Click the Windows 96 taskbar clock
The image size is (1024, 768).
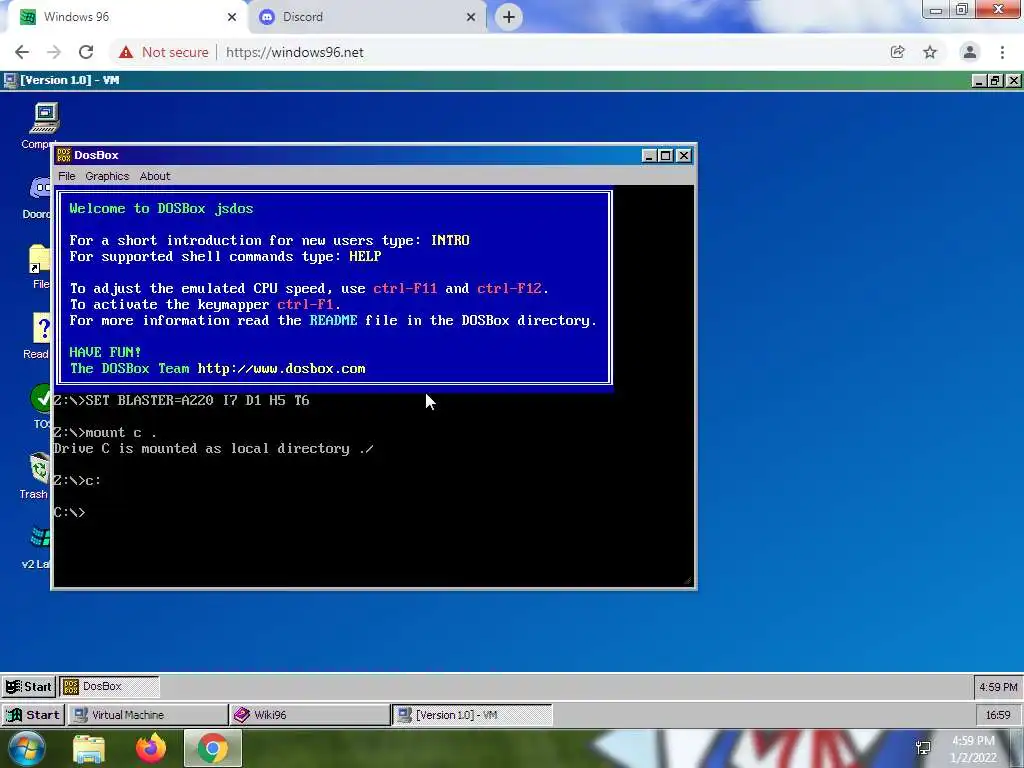click(x=998, y=687)
